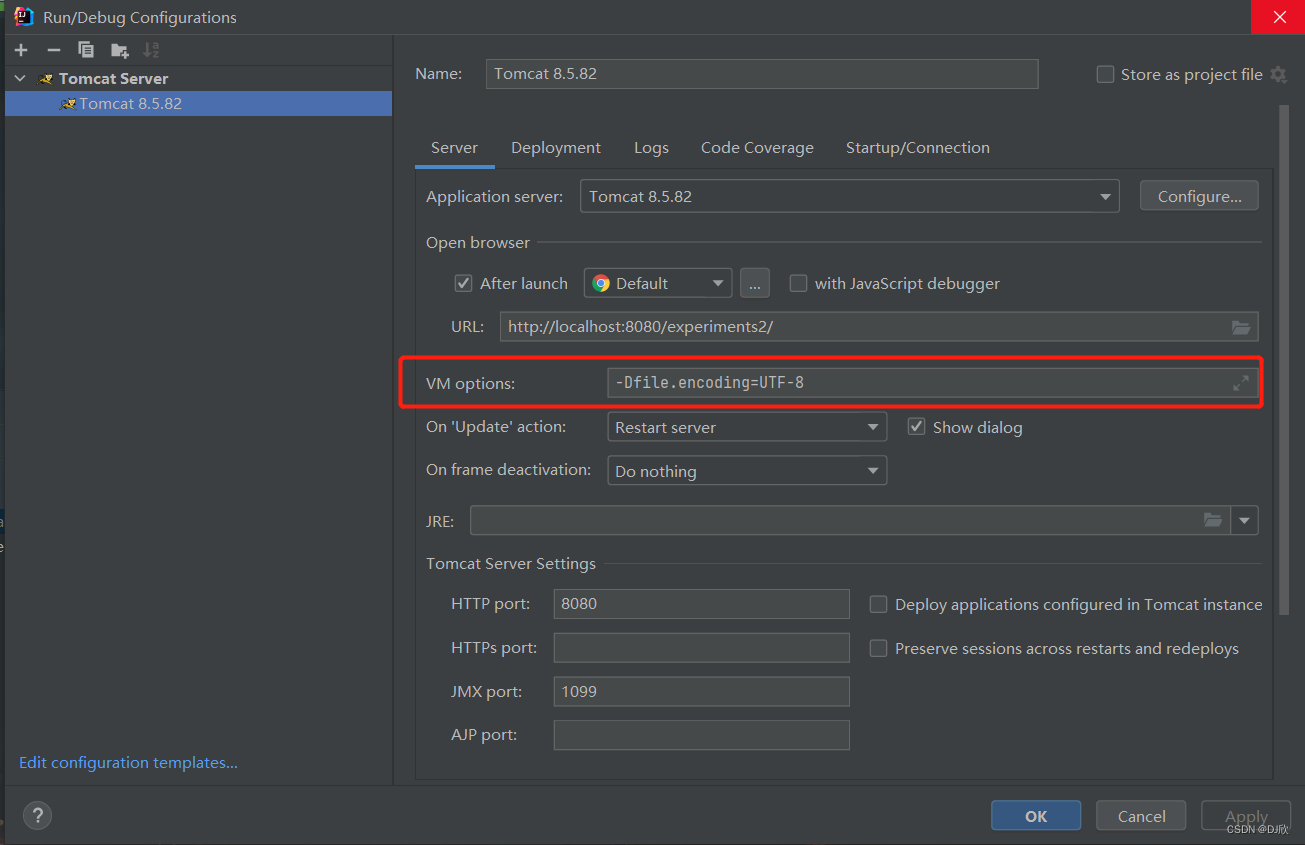Switch to the Server tab

tap(454, 148)
